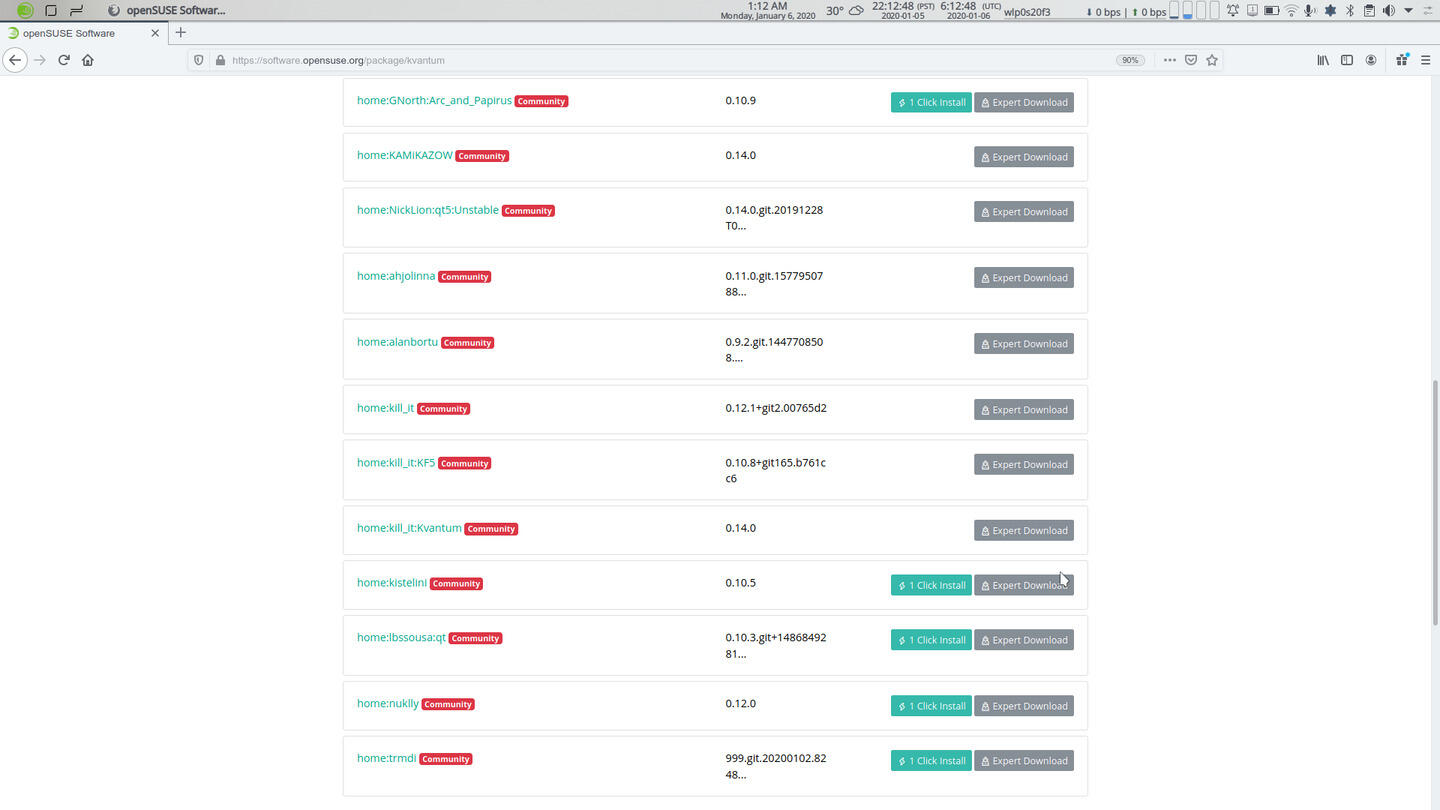Show site security lock info
Viewport: 1440px width, 810px height.
pyautogui.click(x=219, y=60)
